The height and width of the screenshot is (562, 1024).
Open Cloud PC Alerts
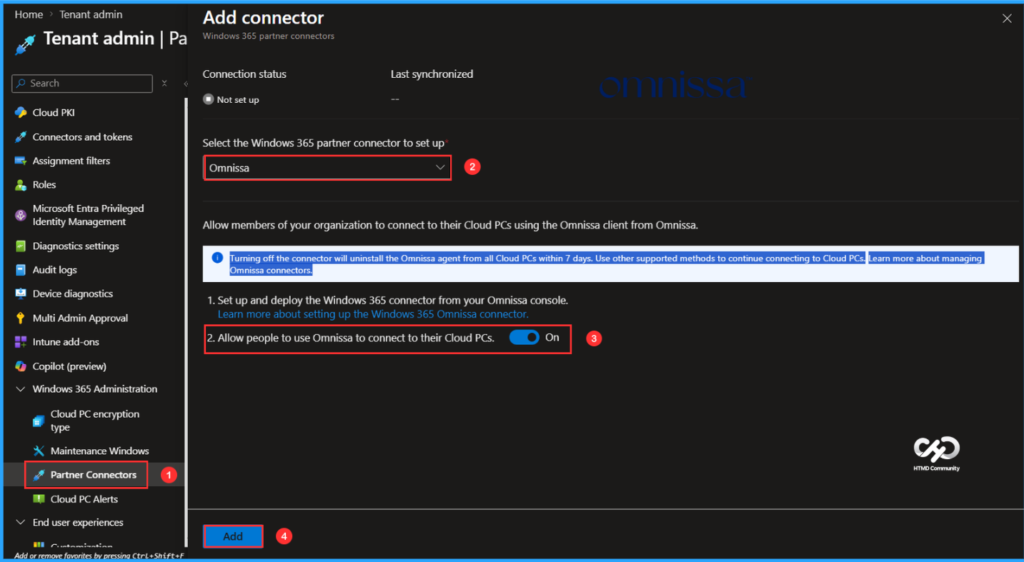[x=84, y=499]
